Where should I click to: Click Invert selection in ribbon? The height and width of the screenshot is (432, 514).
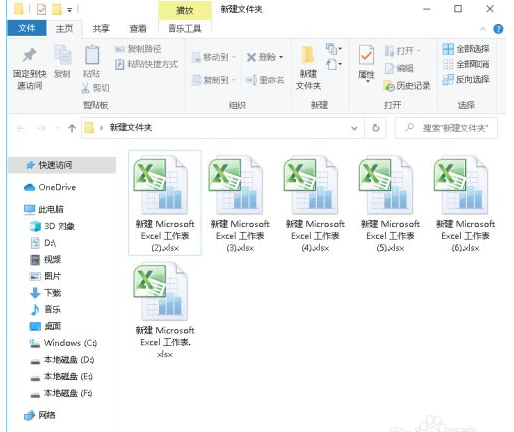pyautogui.click(x=466, y=79)
